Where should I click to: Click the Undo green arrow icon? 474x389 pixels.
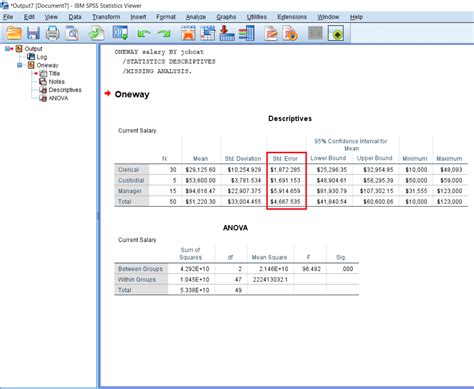[144, 34]
